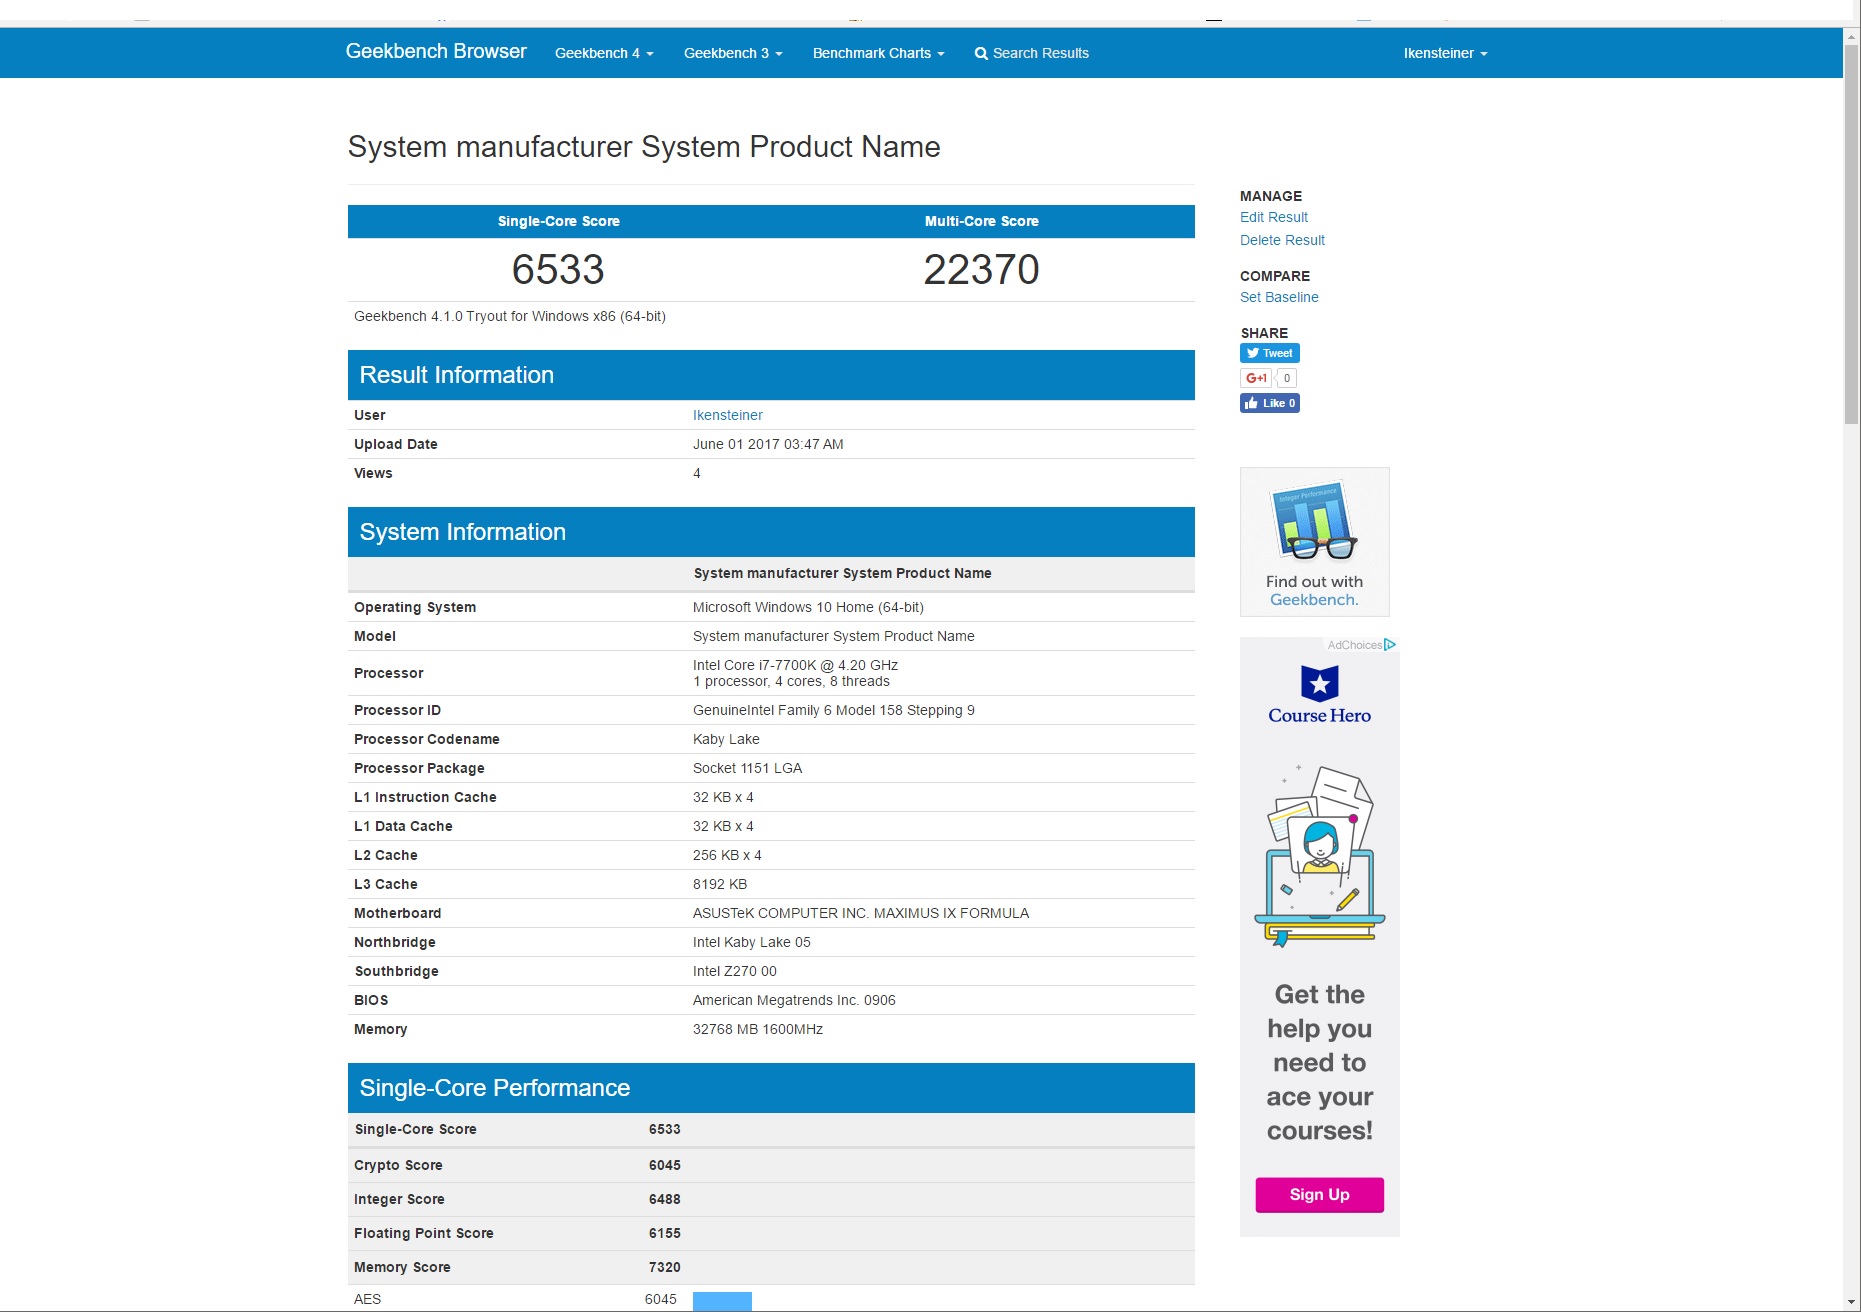
Task: Click '256 KB x 4' L2 cache value
Action: pos(727,855)
